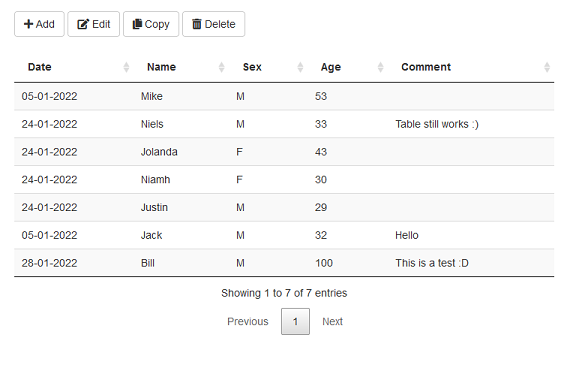This screenshot has width=573, height=377.
Task: Go to the Previous page
Action: pos(248,321)
